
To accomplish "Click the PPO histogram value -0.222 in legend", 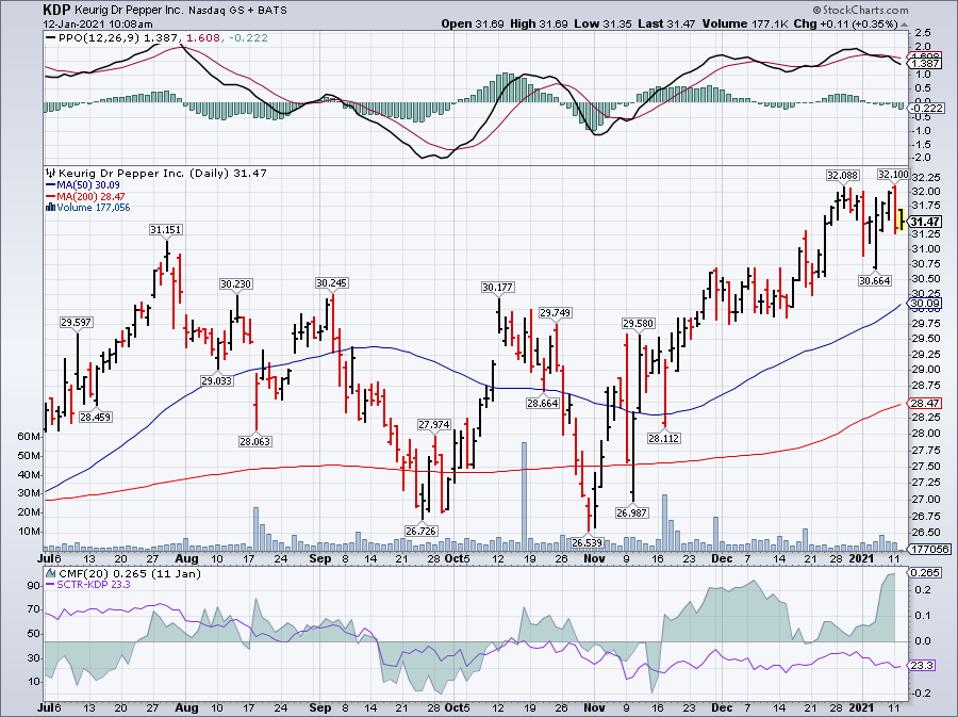I will coord(249,38).
